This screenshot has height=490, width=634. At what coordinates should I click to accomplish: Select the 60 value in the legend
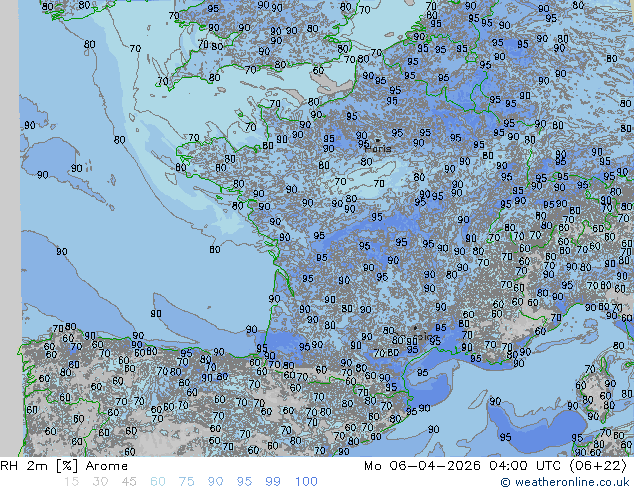pyautogui.click(x=158, y=482)
